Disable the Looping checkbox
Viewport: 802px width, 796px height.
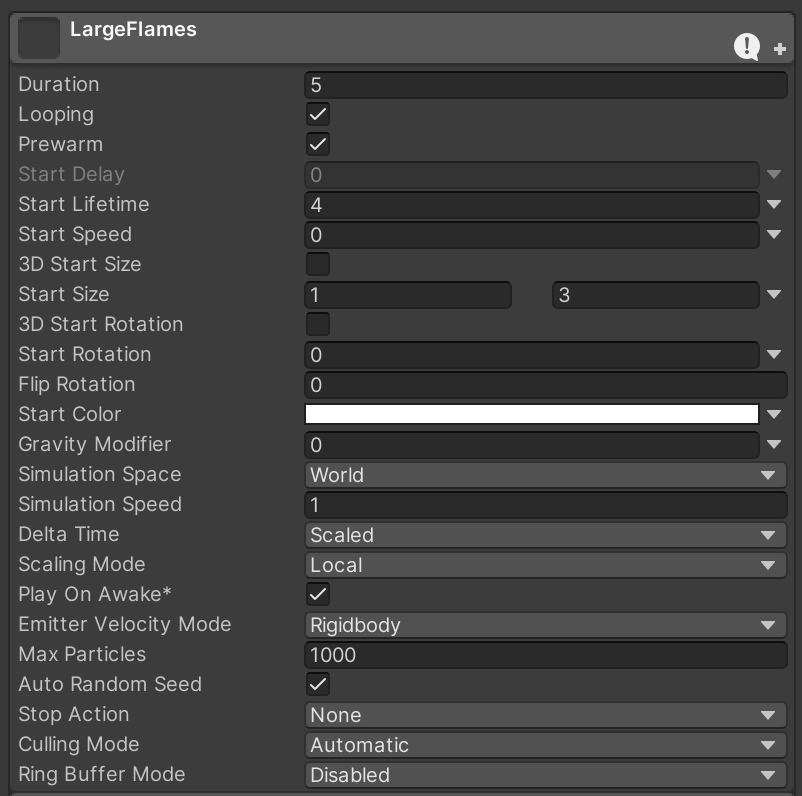point(317,115)
